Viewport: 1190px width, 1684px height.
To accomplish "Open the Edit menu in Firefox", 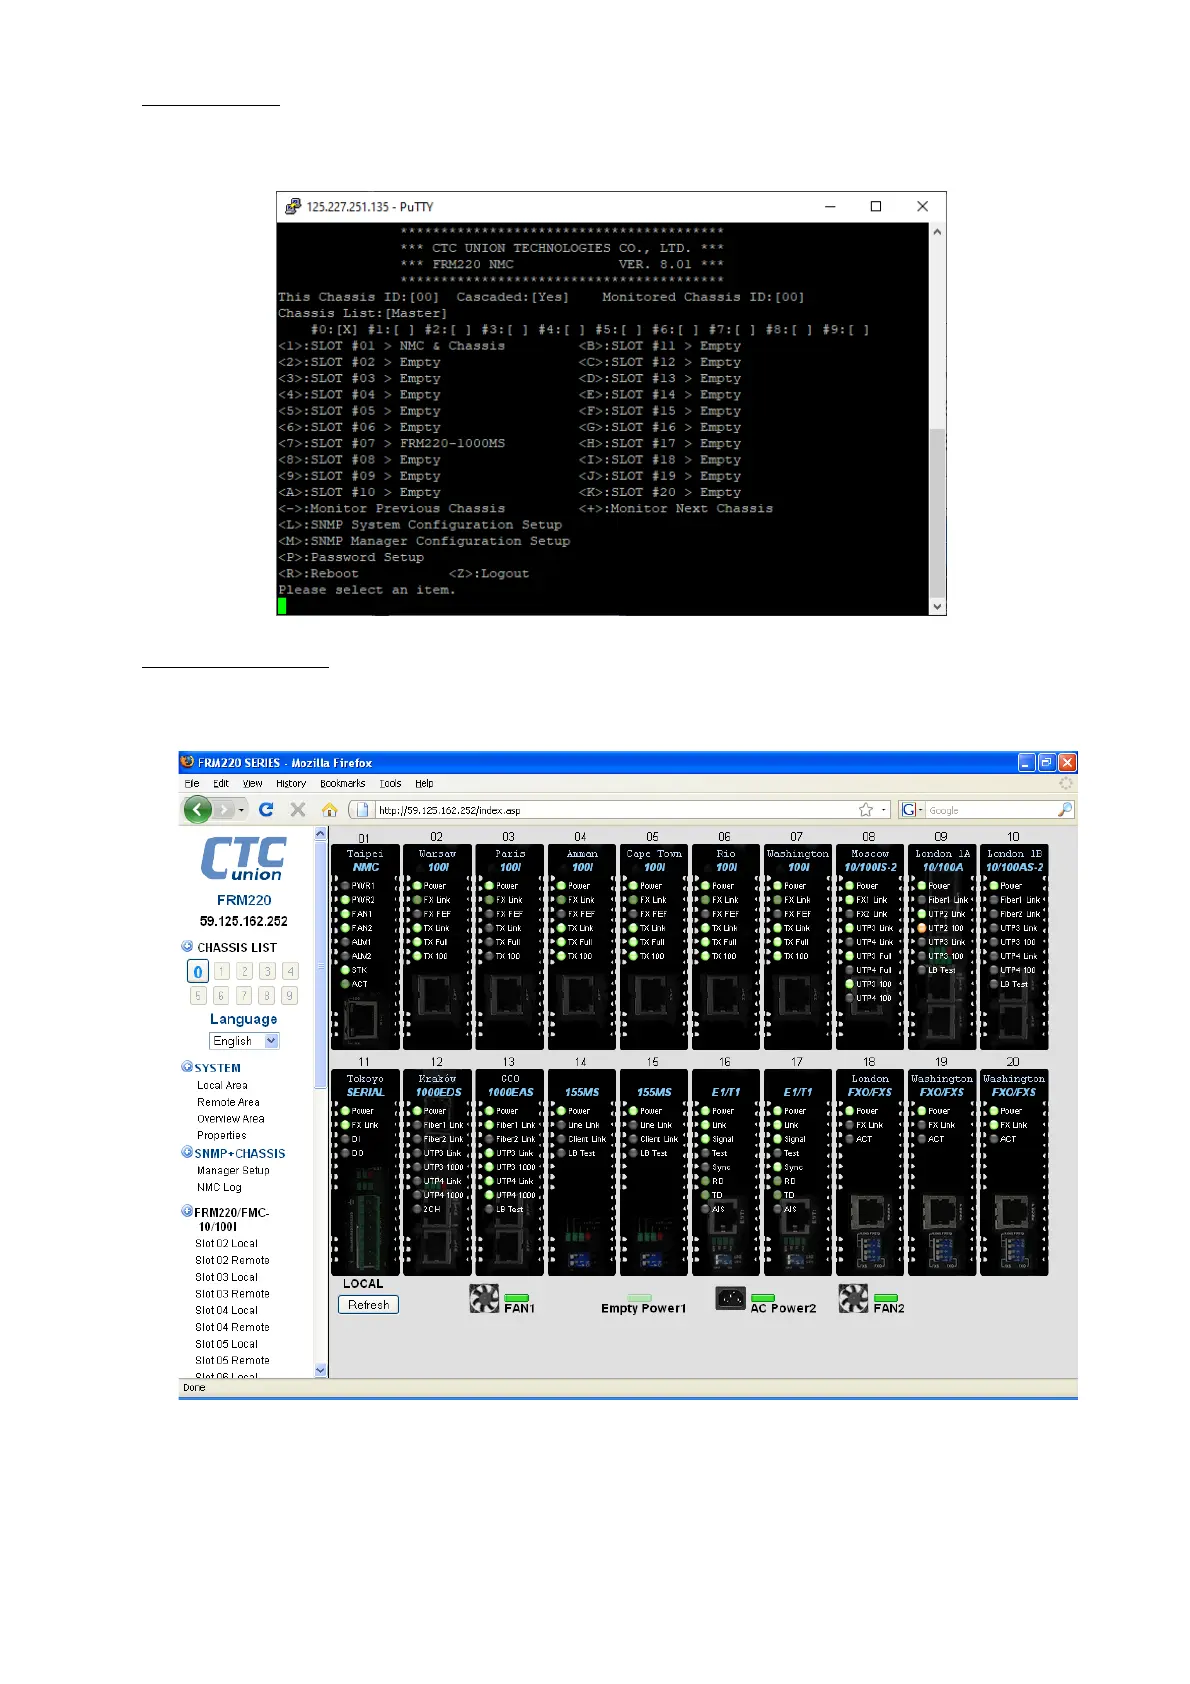I will (x=221, y=784).
